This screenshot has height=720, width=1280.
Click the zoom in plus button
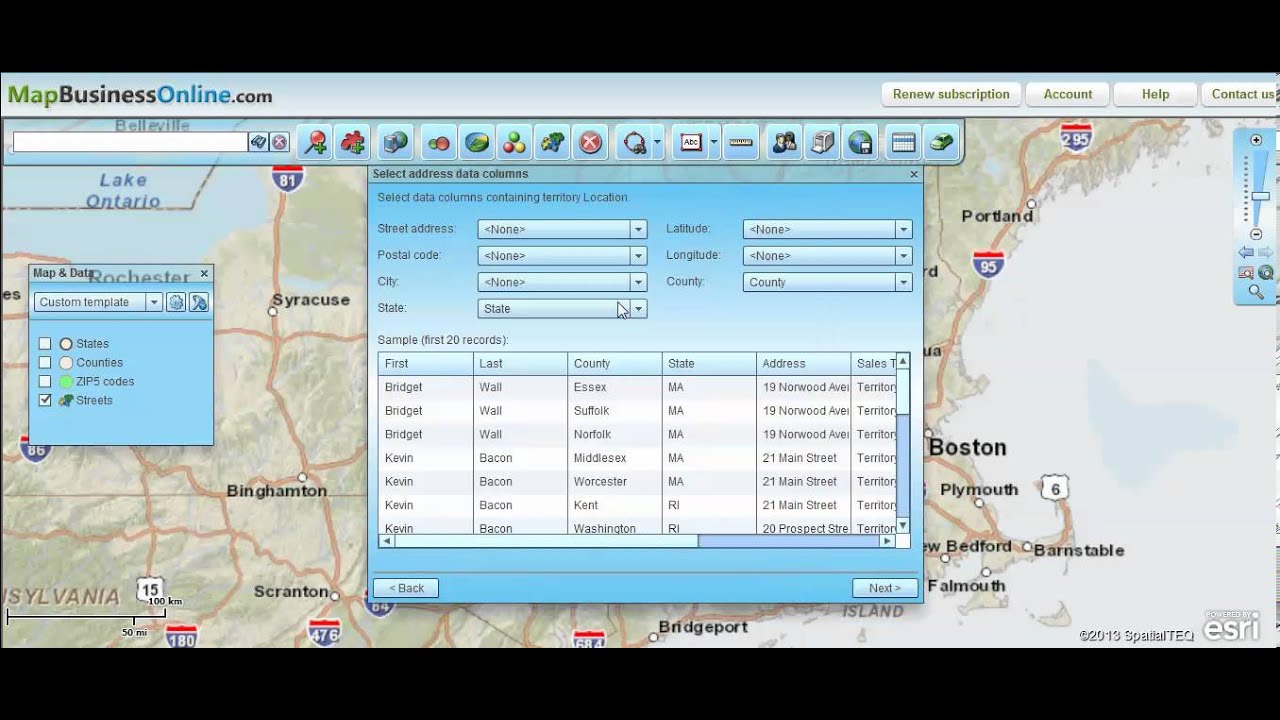tap(1257, 140)
